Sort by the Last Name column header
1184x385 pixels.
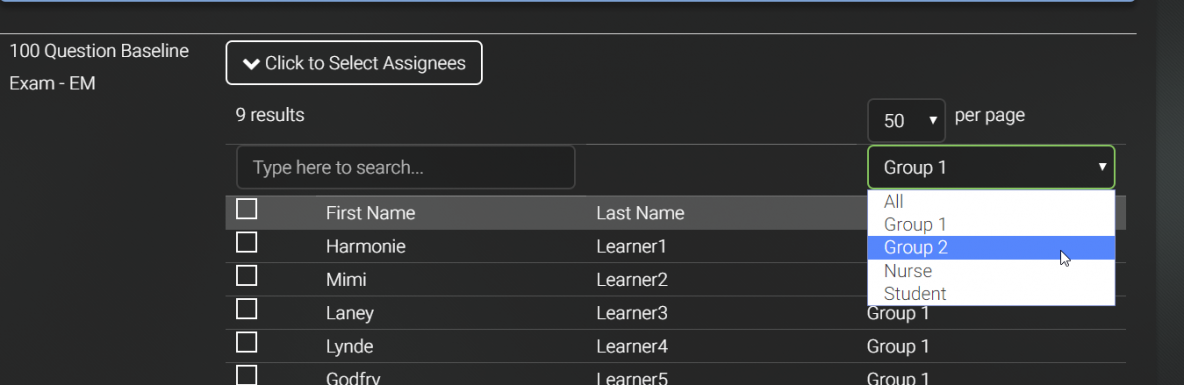pyautogui.click(x=640, y=213)
